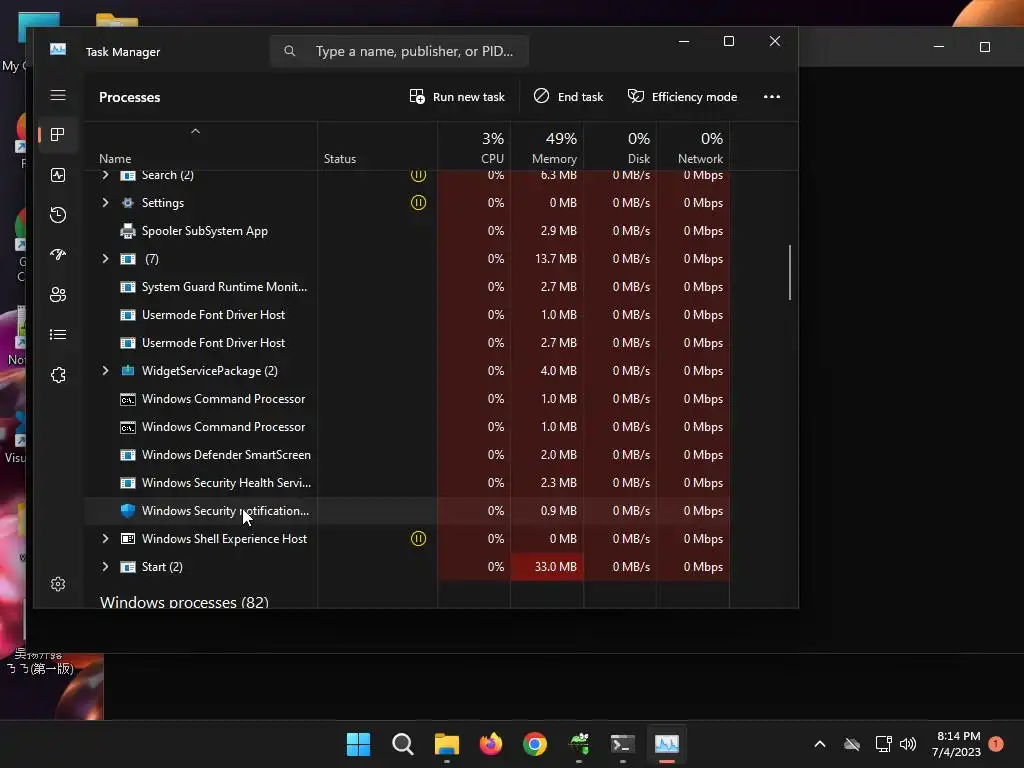Expand the Settings process group
Viewport: 1024px width, 768px height.
[x=105, y=202]
